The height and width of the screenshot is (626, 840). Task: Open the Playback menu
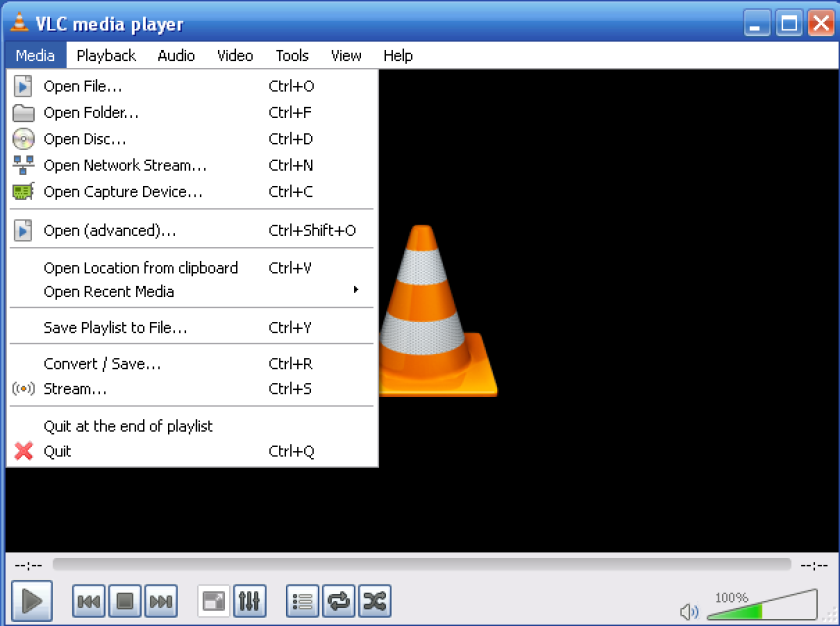[106, 56]
